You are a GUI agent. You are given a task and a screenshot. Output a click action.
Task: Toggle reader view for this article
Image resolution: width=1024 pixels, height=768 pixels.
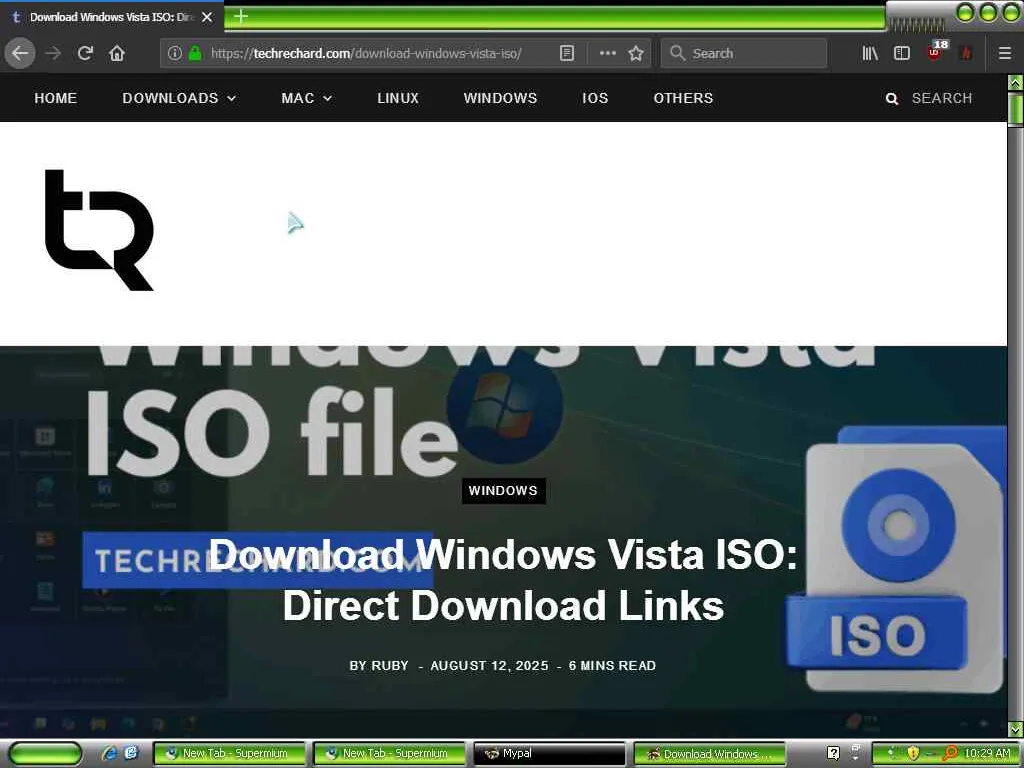[567, 53]
